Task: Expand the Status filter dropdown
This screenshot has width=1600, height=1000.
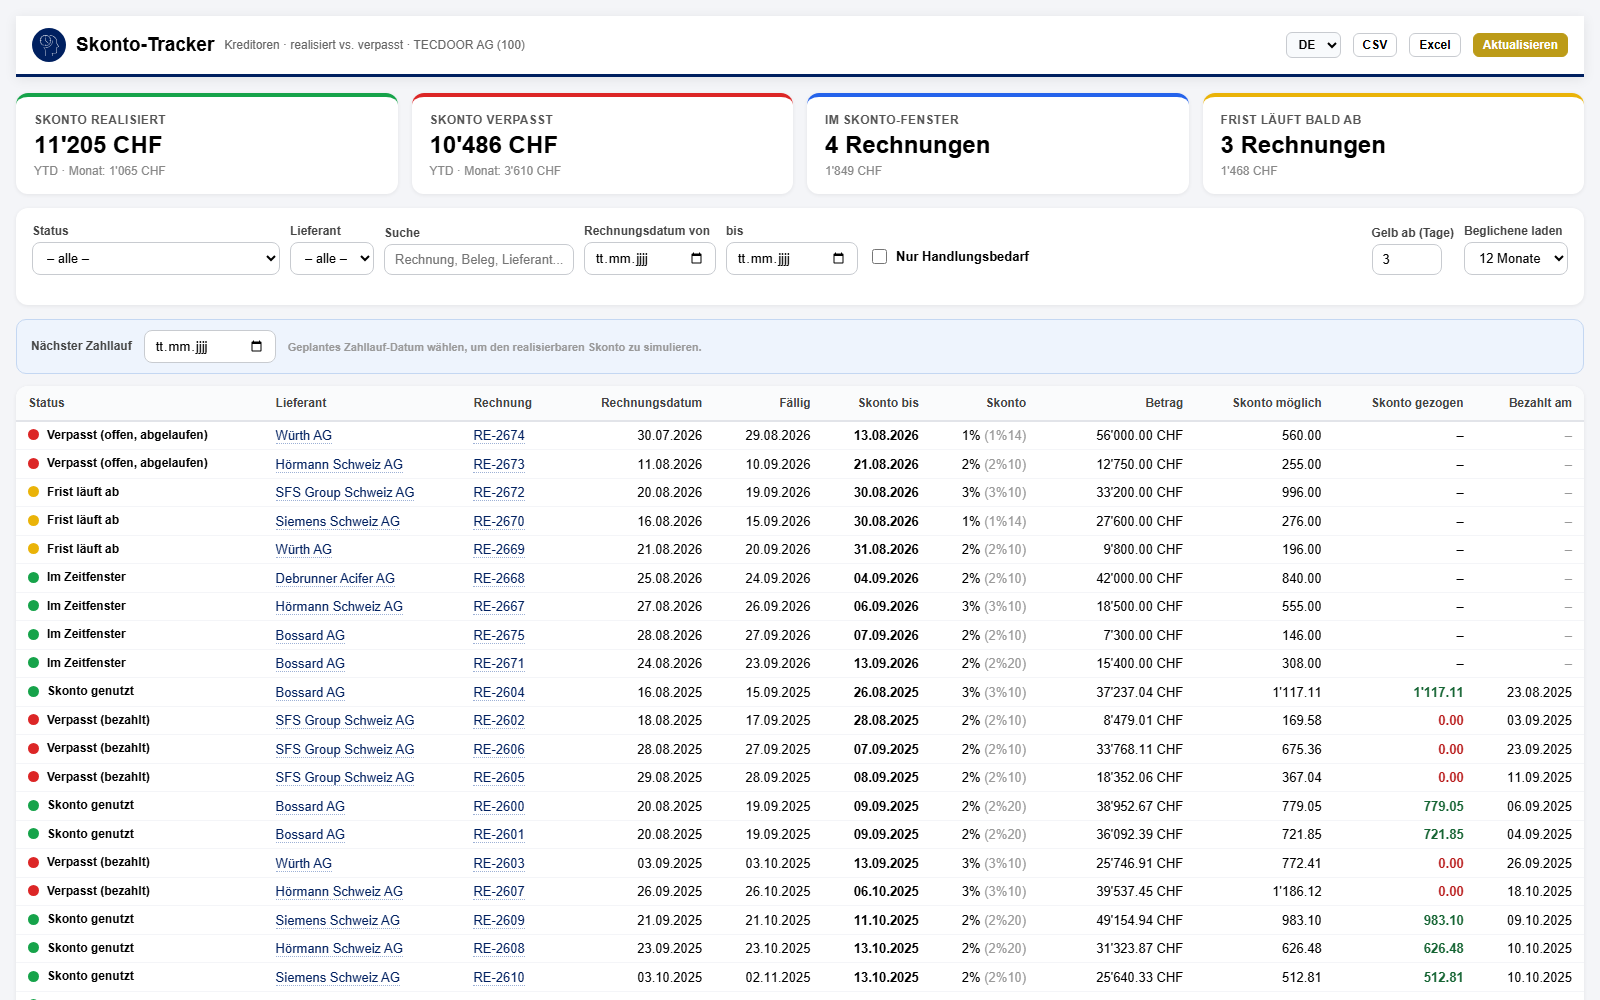Action: click(156, 259)
